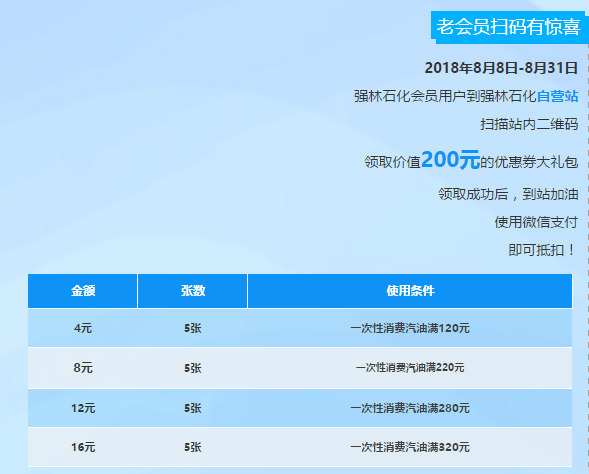Image resolution: width=589 pixels, height=474 pixels.
Task: Click the 12元 amount cell
Action: [x=83, y=408]
